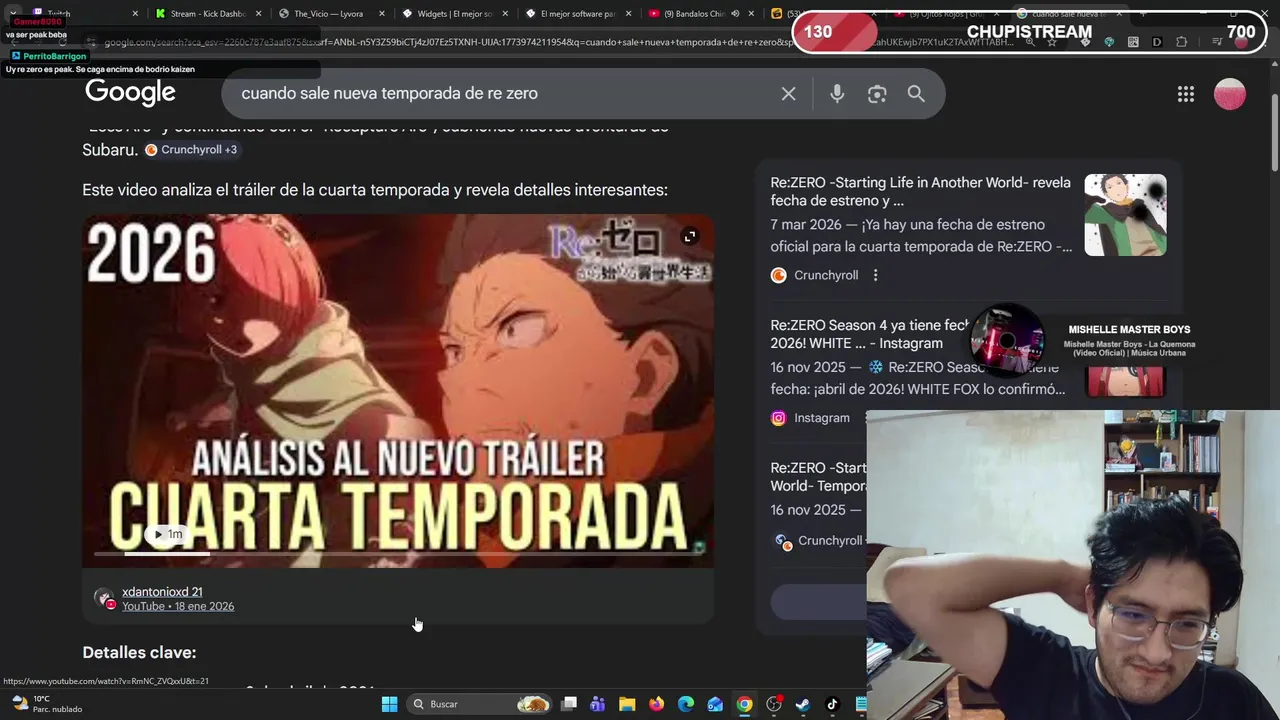Open the Crunchyroll result thumbnail image
Image resolution: width=1280 pixels, height=720 pixels.
click(1125, 215)
